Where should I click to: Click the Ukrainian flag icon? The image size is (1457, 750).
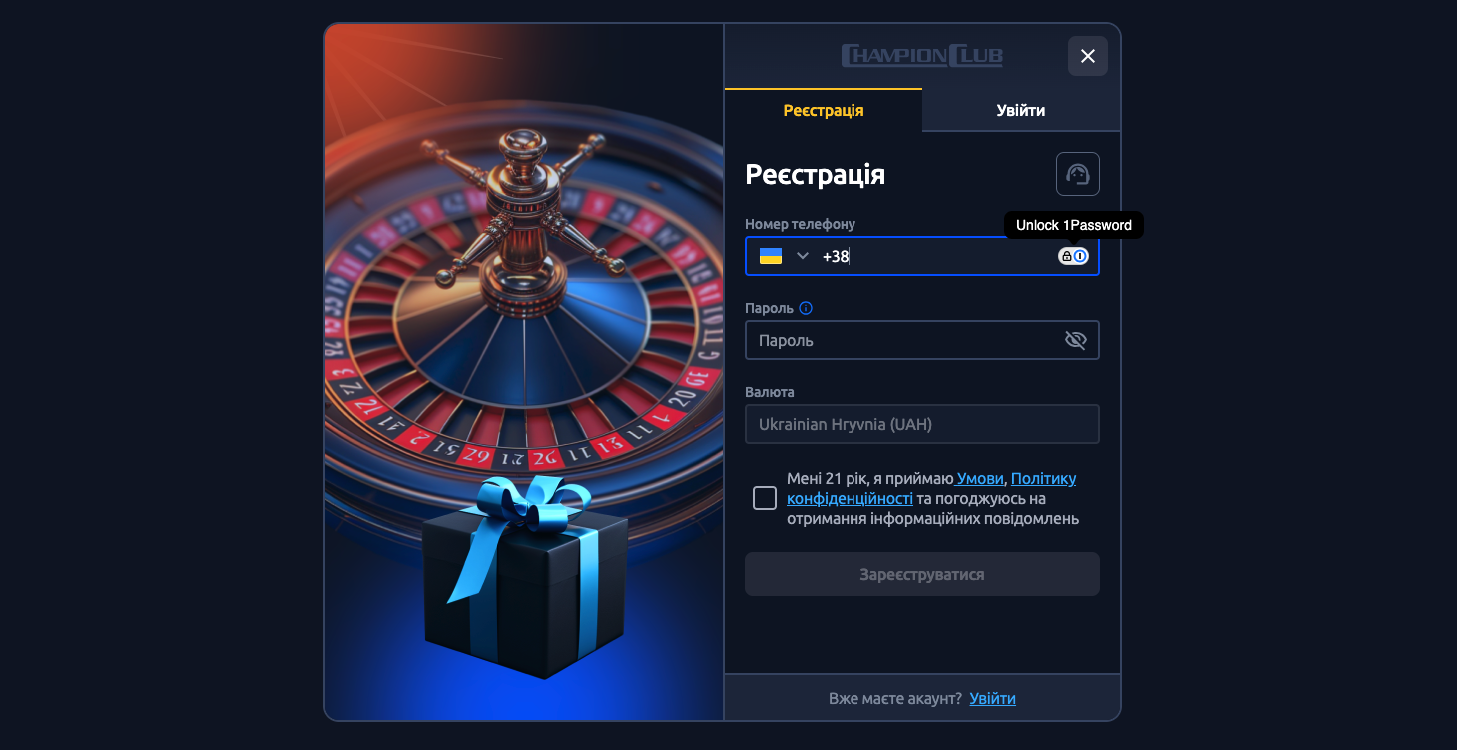pos(771,256)
